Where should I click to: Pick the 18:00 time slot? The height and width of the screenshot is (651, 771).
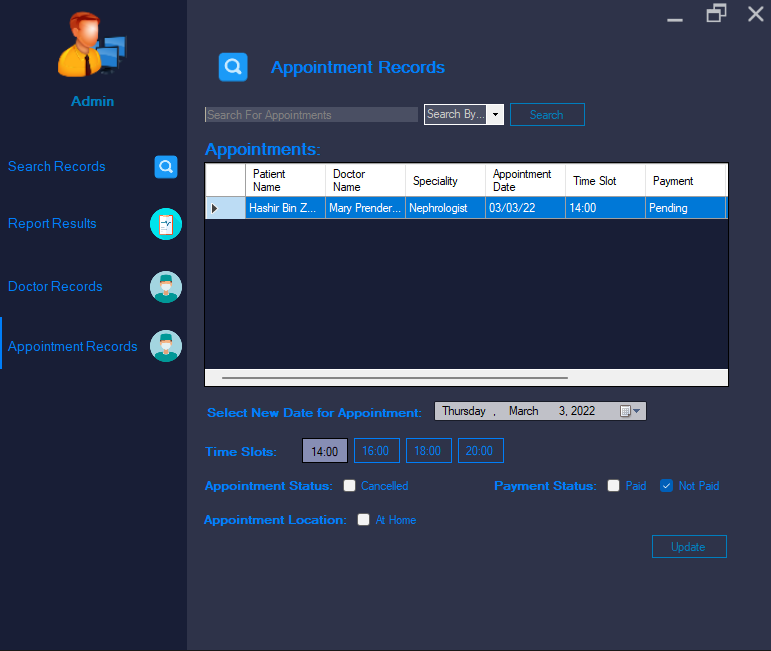click(x=429, y=451)
